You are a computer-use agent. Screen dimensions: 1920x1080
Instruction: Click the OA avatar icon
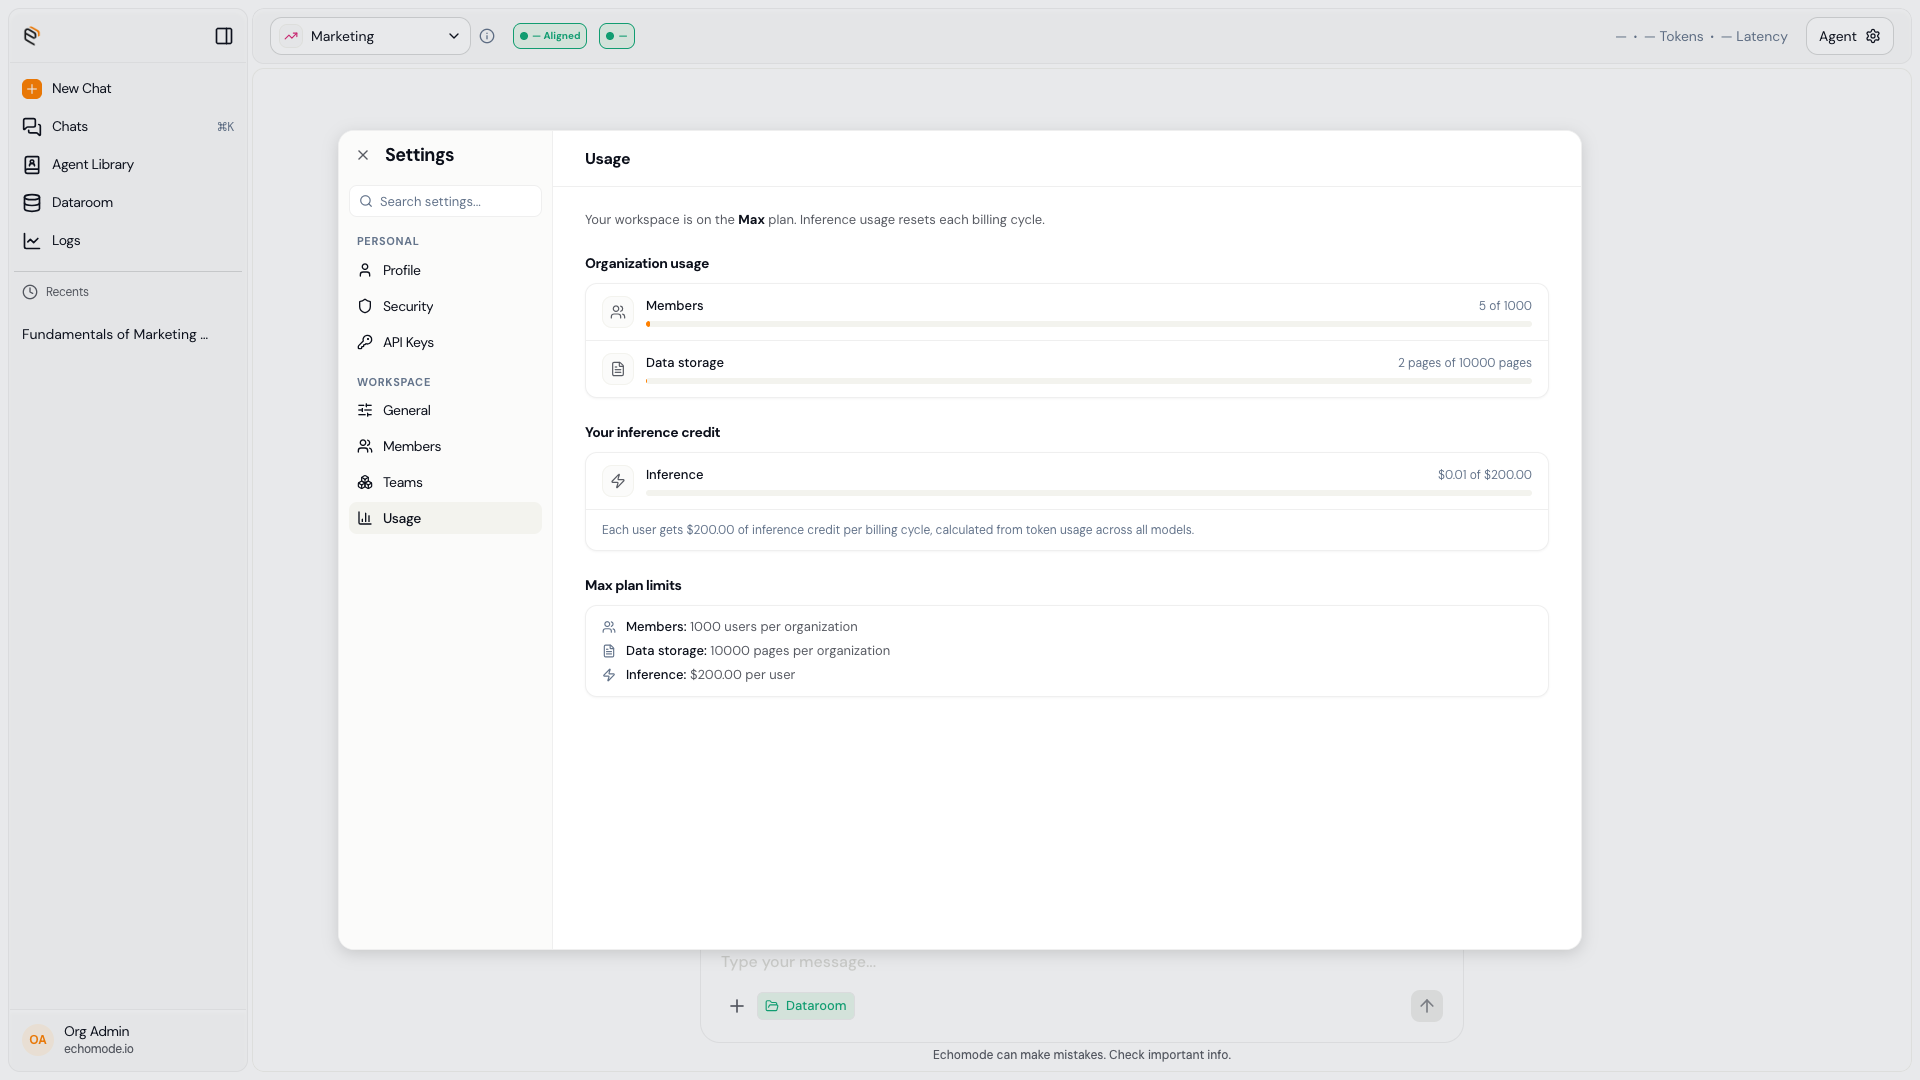pyautogui.click(x=38, y=1040)
